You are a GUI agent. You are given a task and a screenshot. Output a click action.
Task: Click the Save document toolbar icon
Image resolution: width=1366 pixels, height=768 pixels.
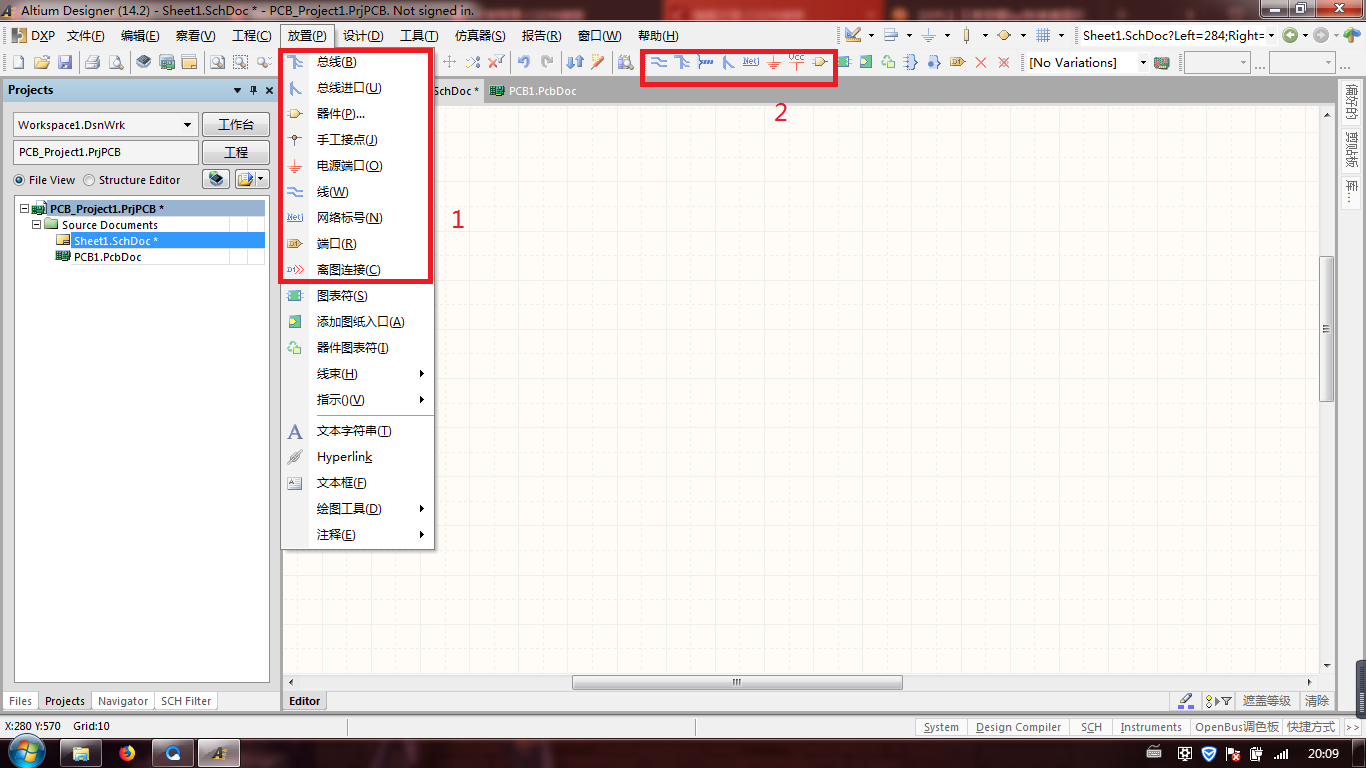tap(65, 62)
